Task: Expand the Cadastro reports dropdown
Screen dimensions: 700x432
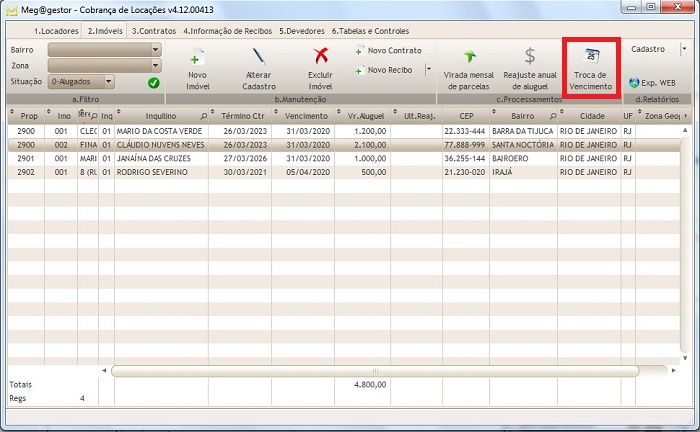Action: click(685, 48)
